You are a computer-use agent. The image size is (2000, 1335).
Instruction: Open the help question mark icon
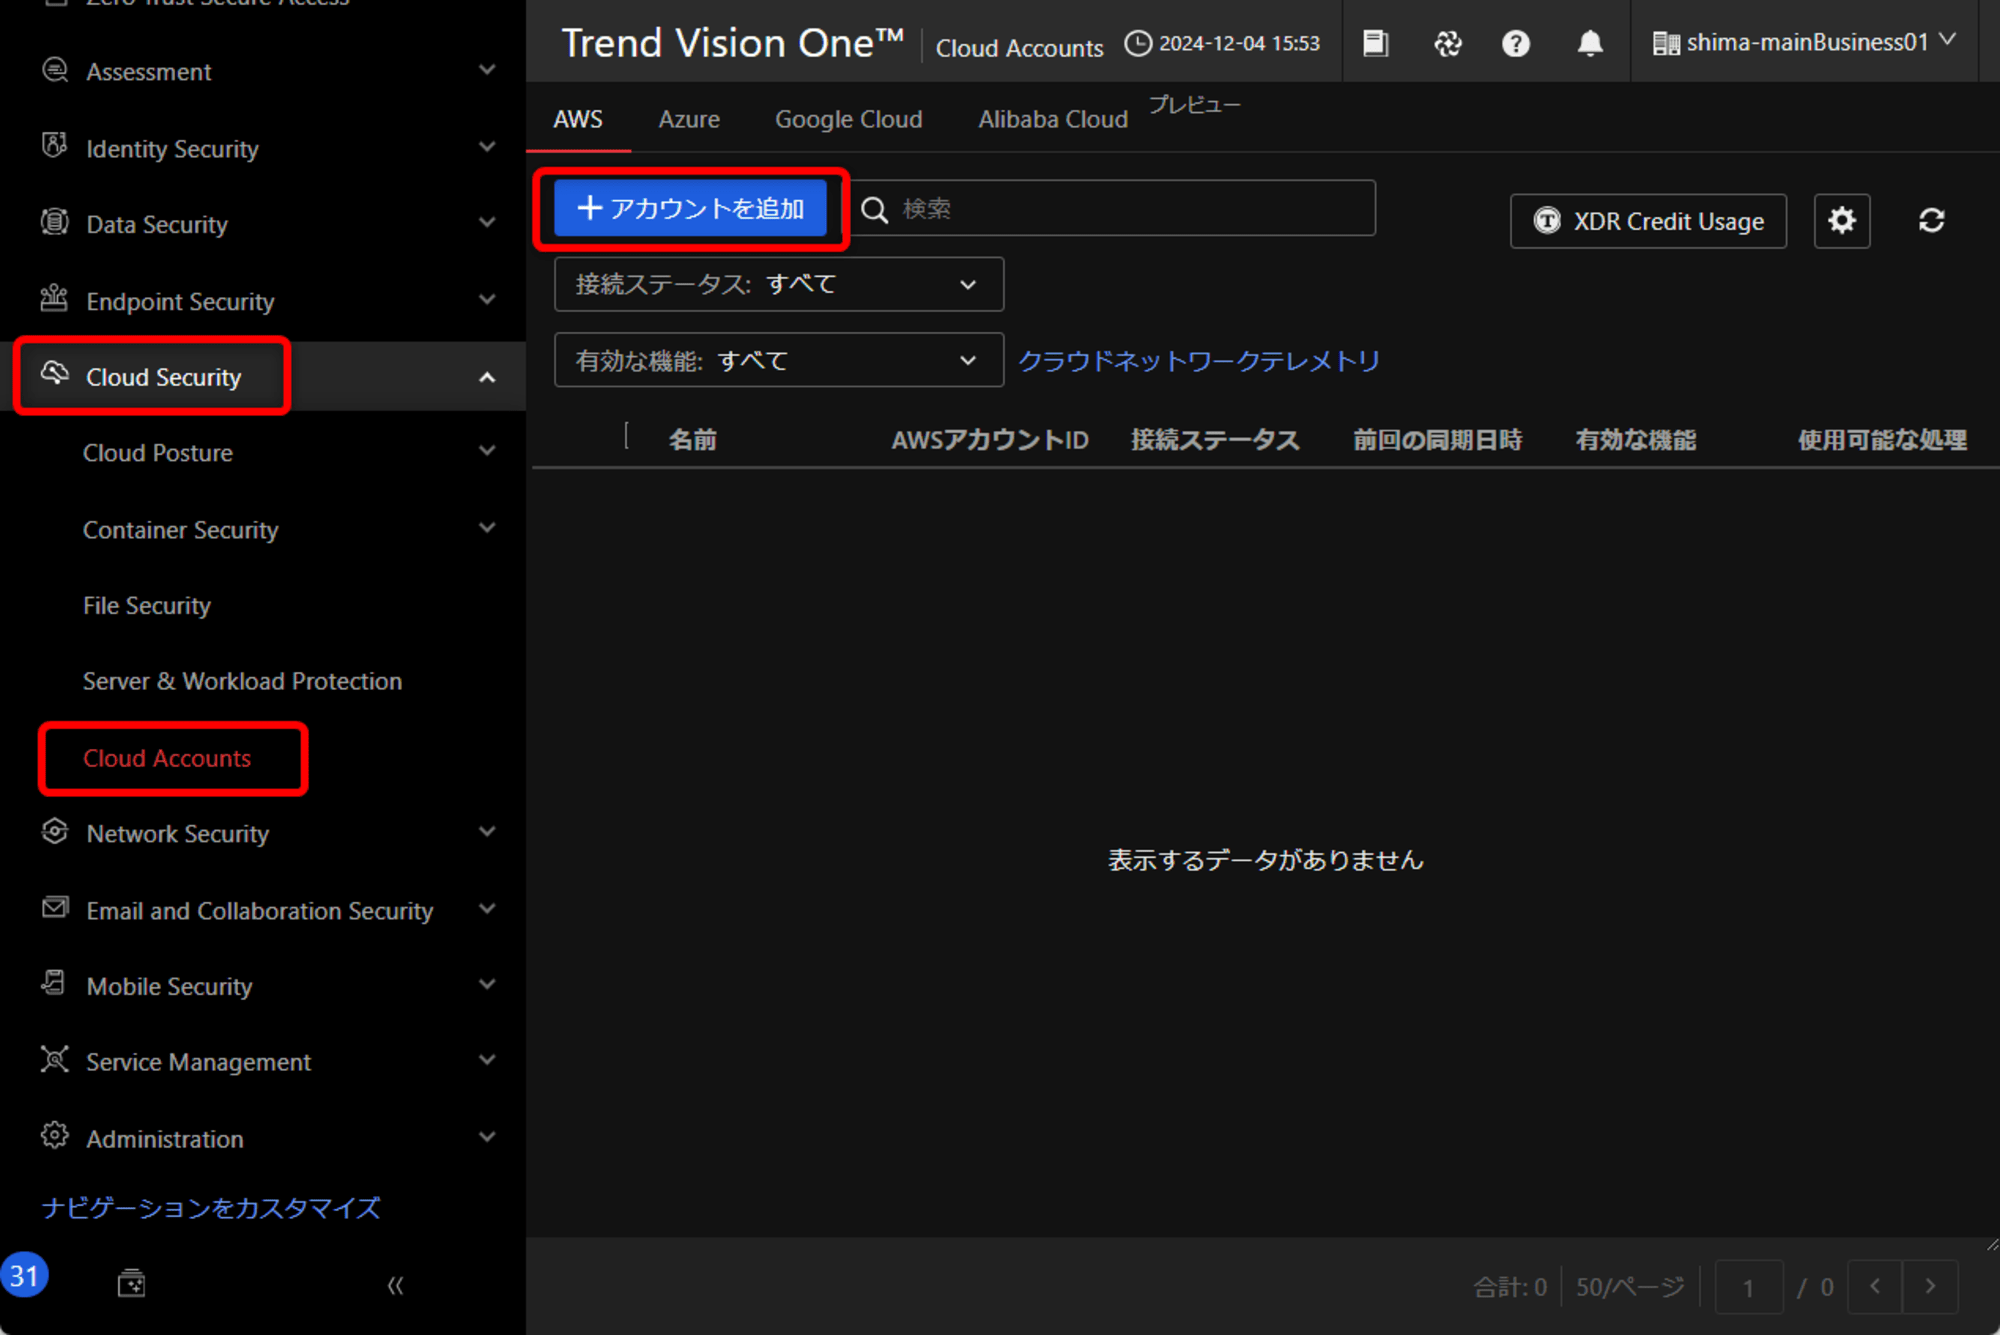(1516, 44)
